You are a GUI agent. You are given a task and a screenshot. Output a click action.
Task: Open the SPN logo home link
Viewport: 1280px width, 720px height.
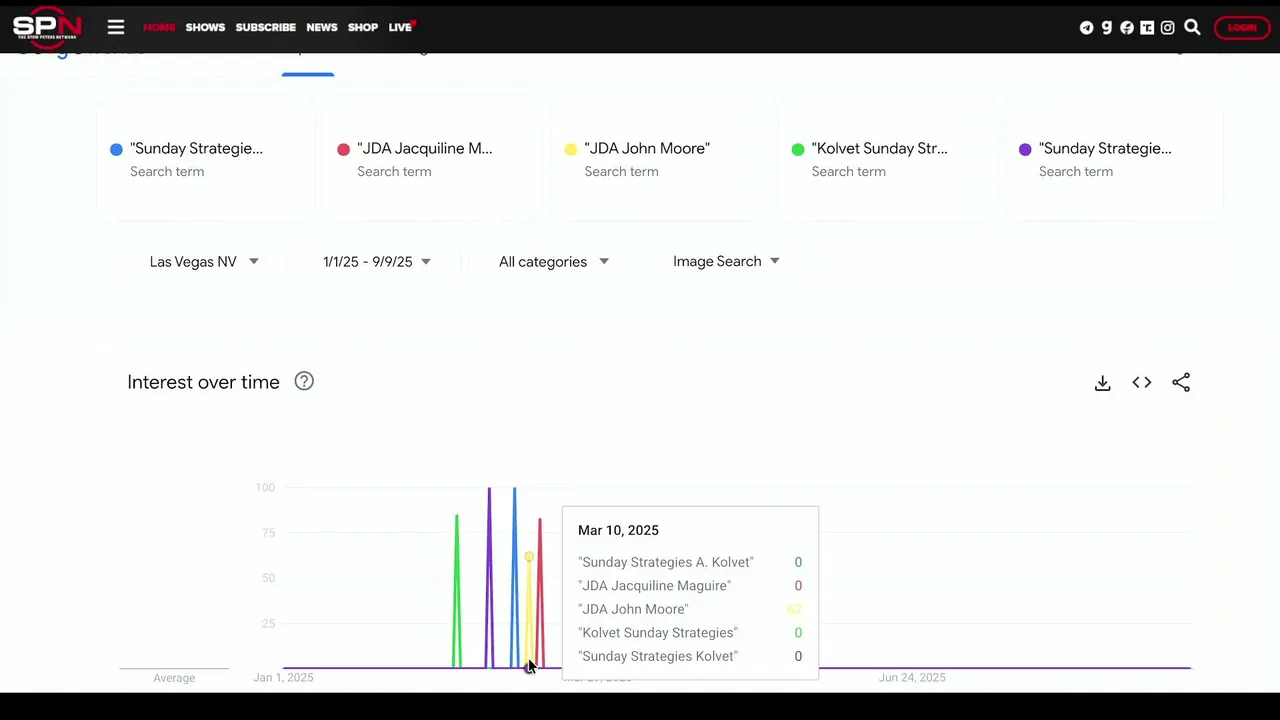point(46,27)
